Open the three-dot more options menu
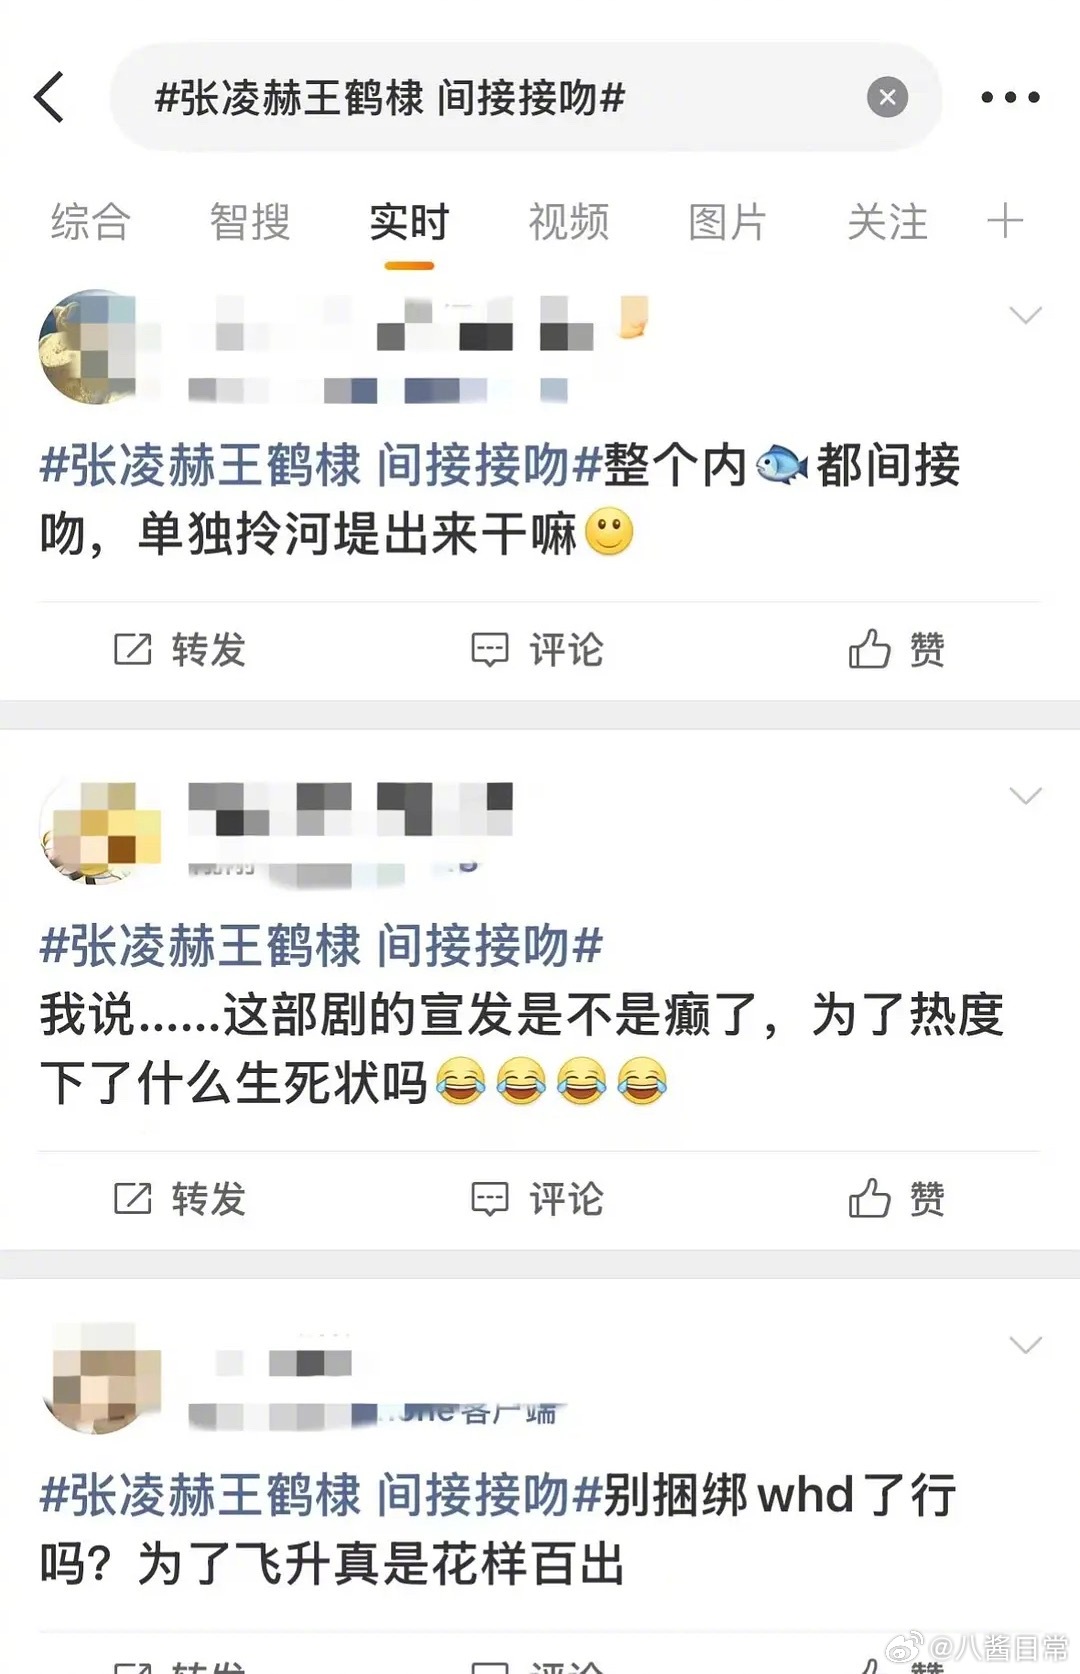This screenshot has width=1080, height=1674. [1010, 97]
